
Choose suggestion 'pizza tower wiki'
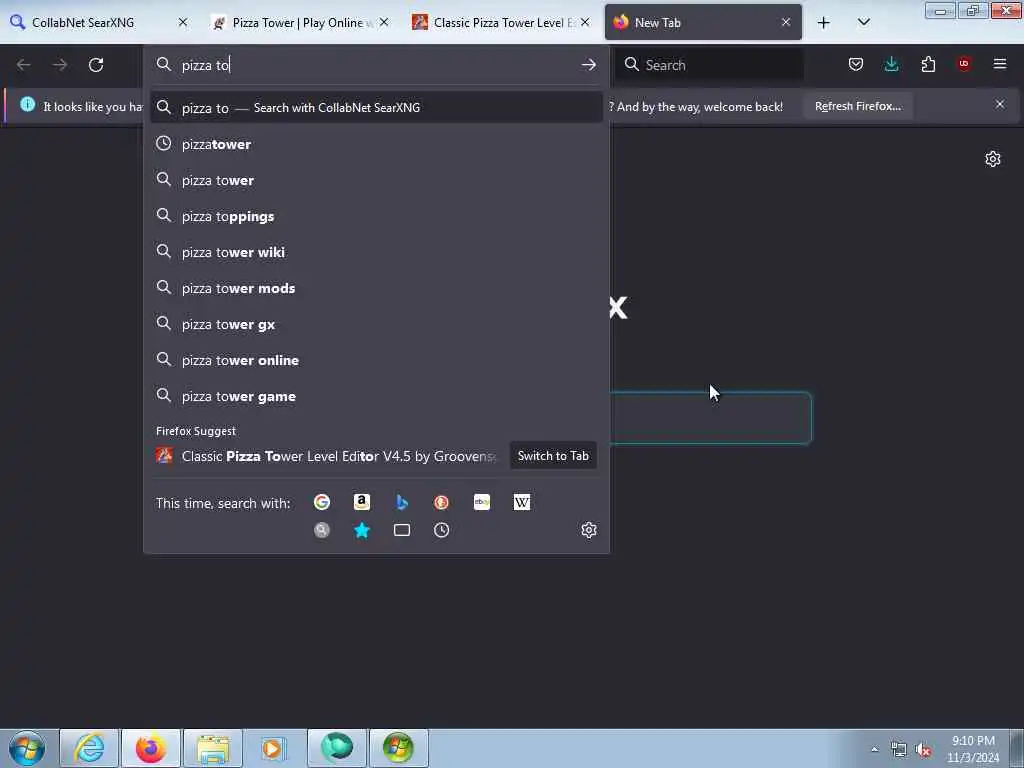(x=376, y=252)
